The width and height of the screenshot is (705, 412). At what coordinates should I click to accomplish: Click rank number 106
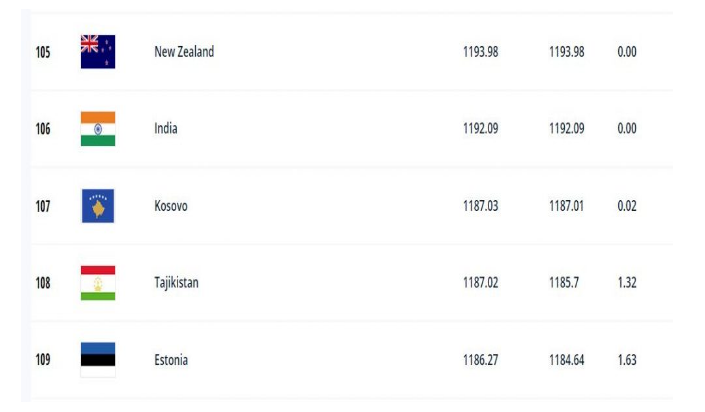[x=43, y=129]
